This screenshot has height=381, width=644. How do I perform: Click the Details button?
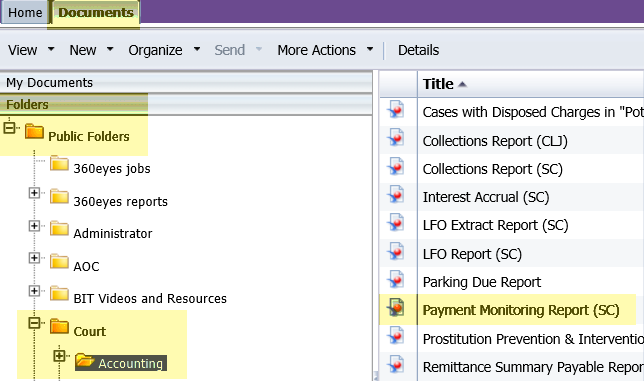coord(418,50)
